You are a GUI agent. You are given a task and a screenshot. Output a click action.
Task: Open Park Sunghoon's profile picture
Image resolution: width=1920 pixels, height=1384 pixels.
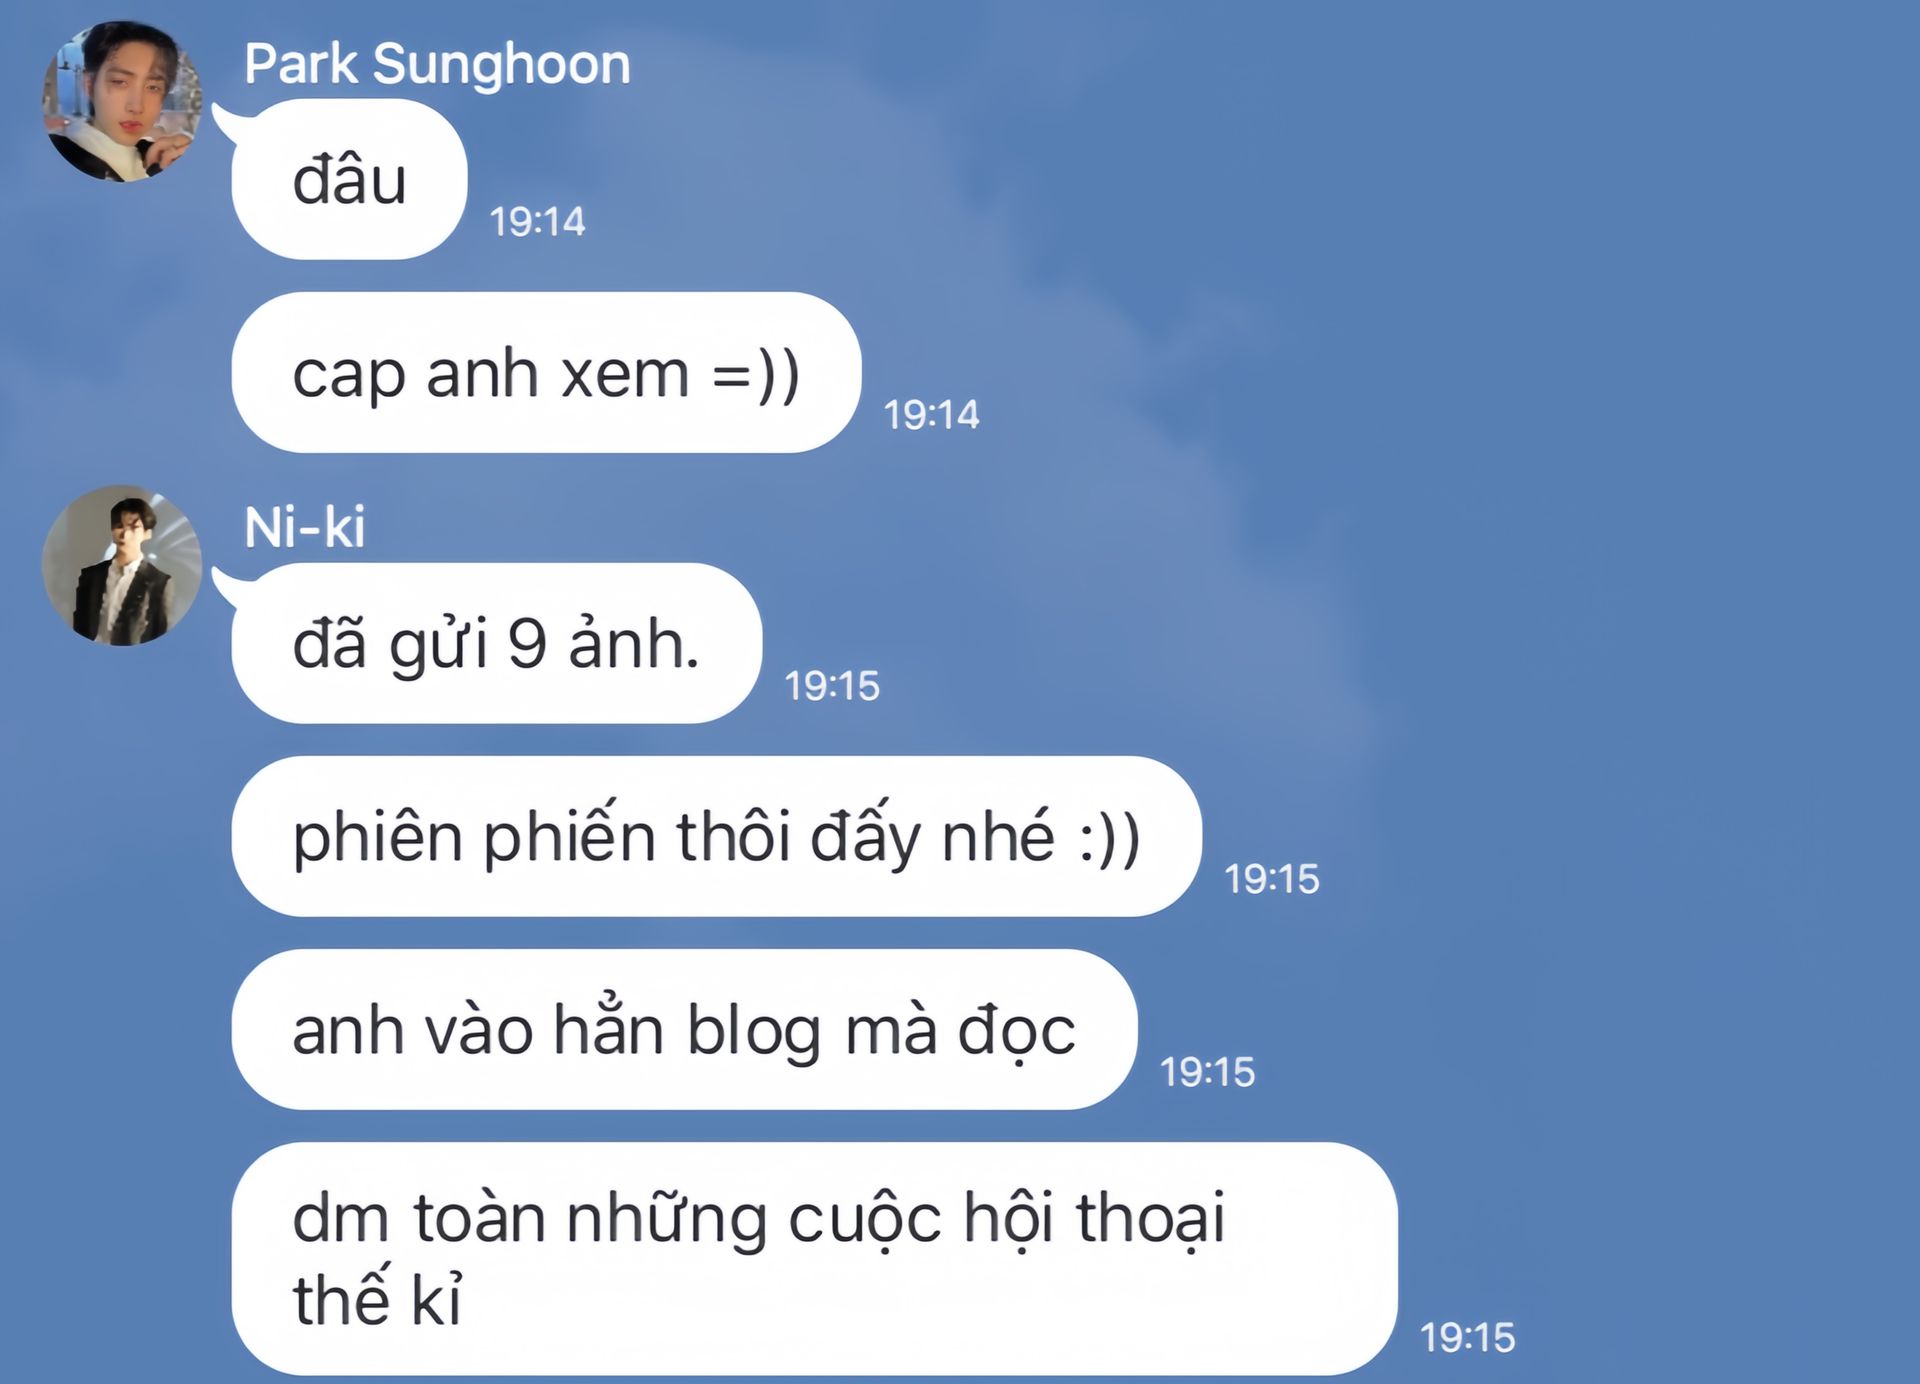click(x=122, y=101)
